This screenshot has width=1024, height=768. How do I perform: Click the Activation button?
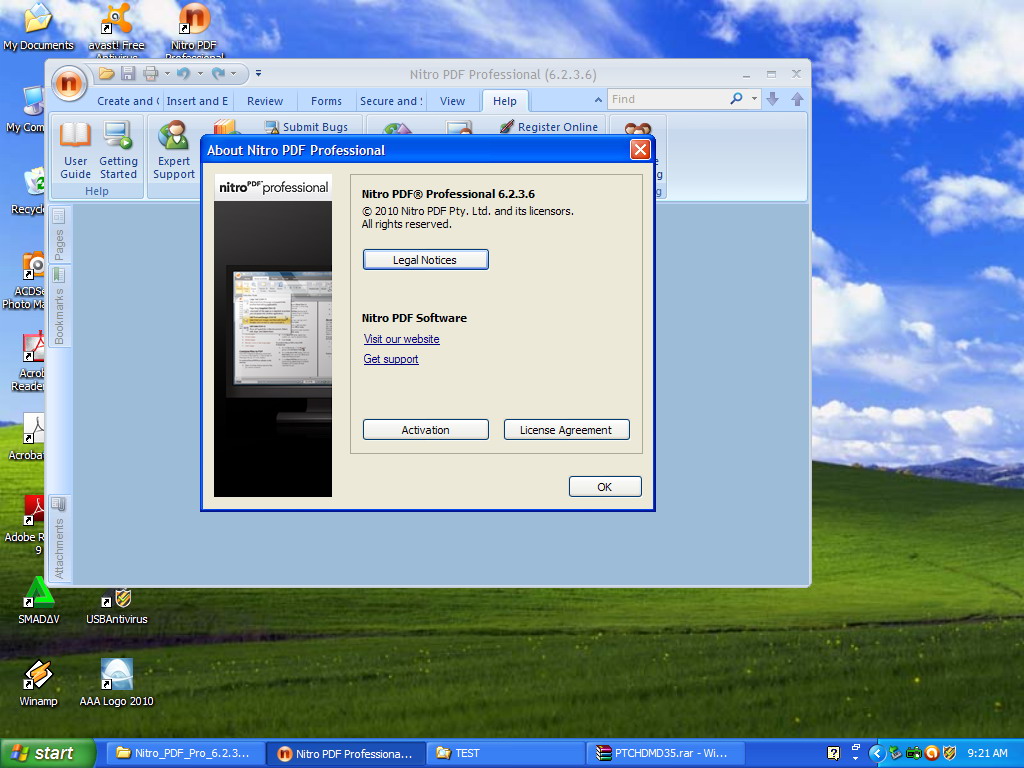pyautogui.click(x=425, y=430)
